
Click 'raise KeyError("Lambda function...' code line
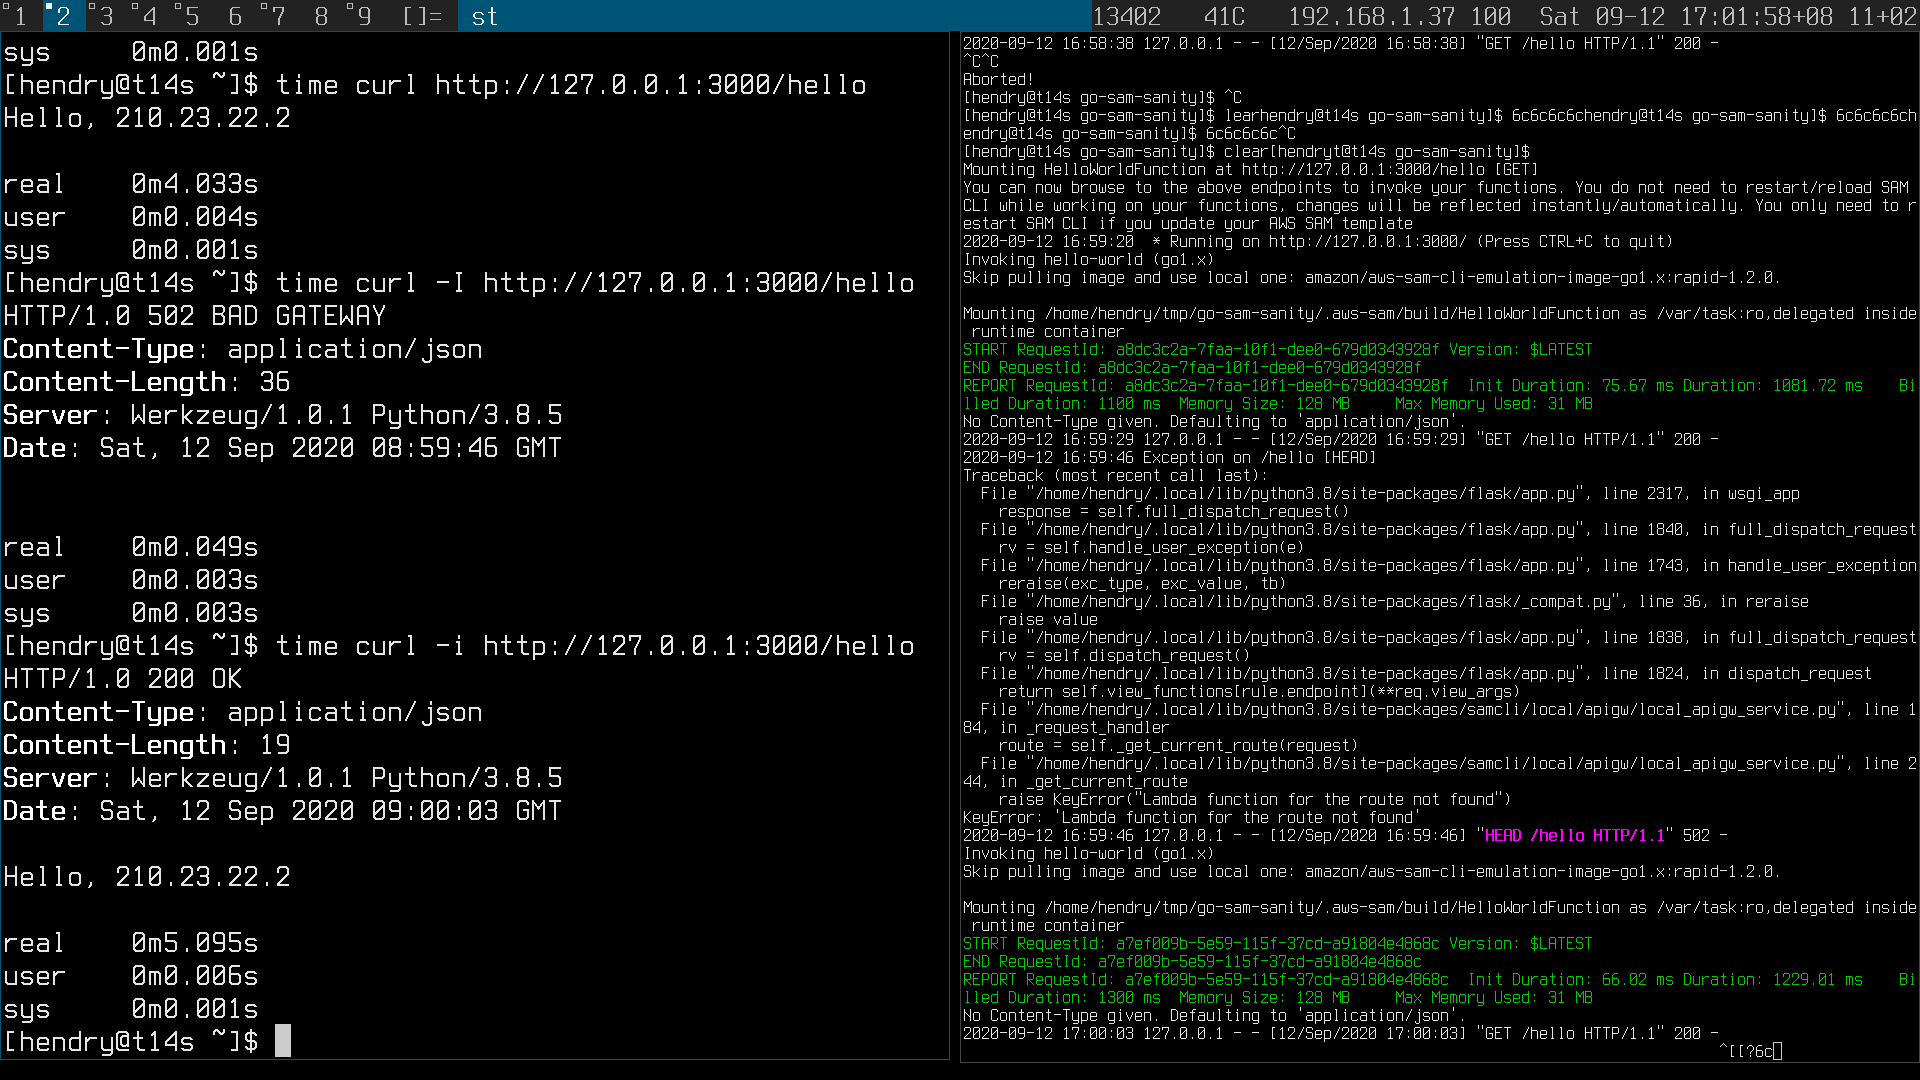pos(1255,800)
